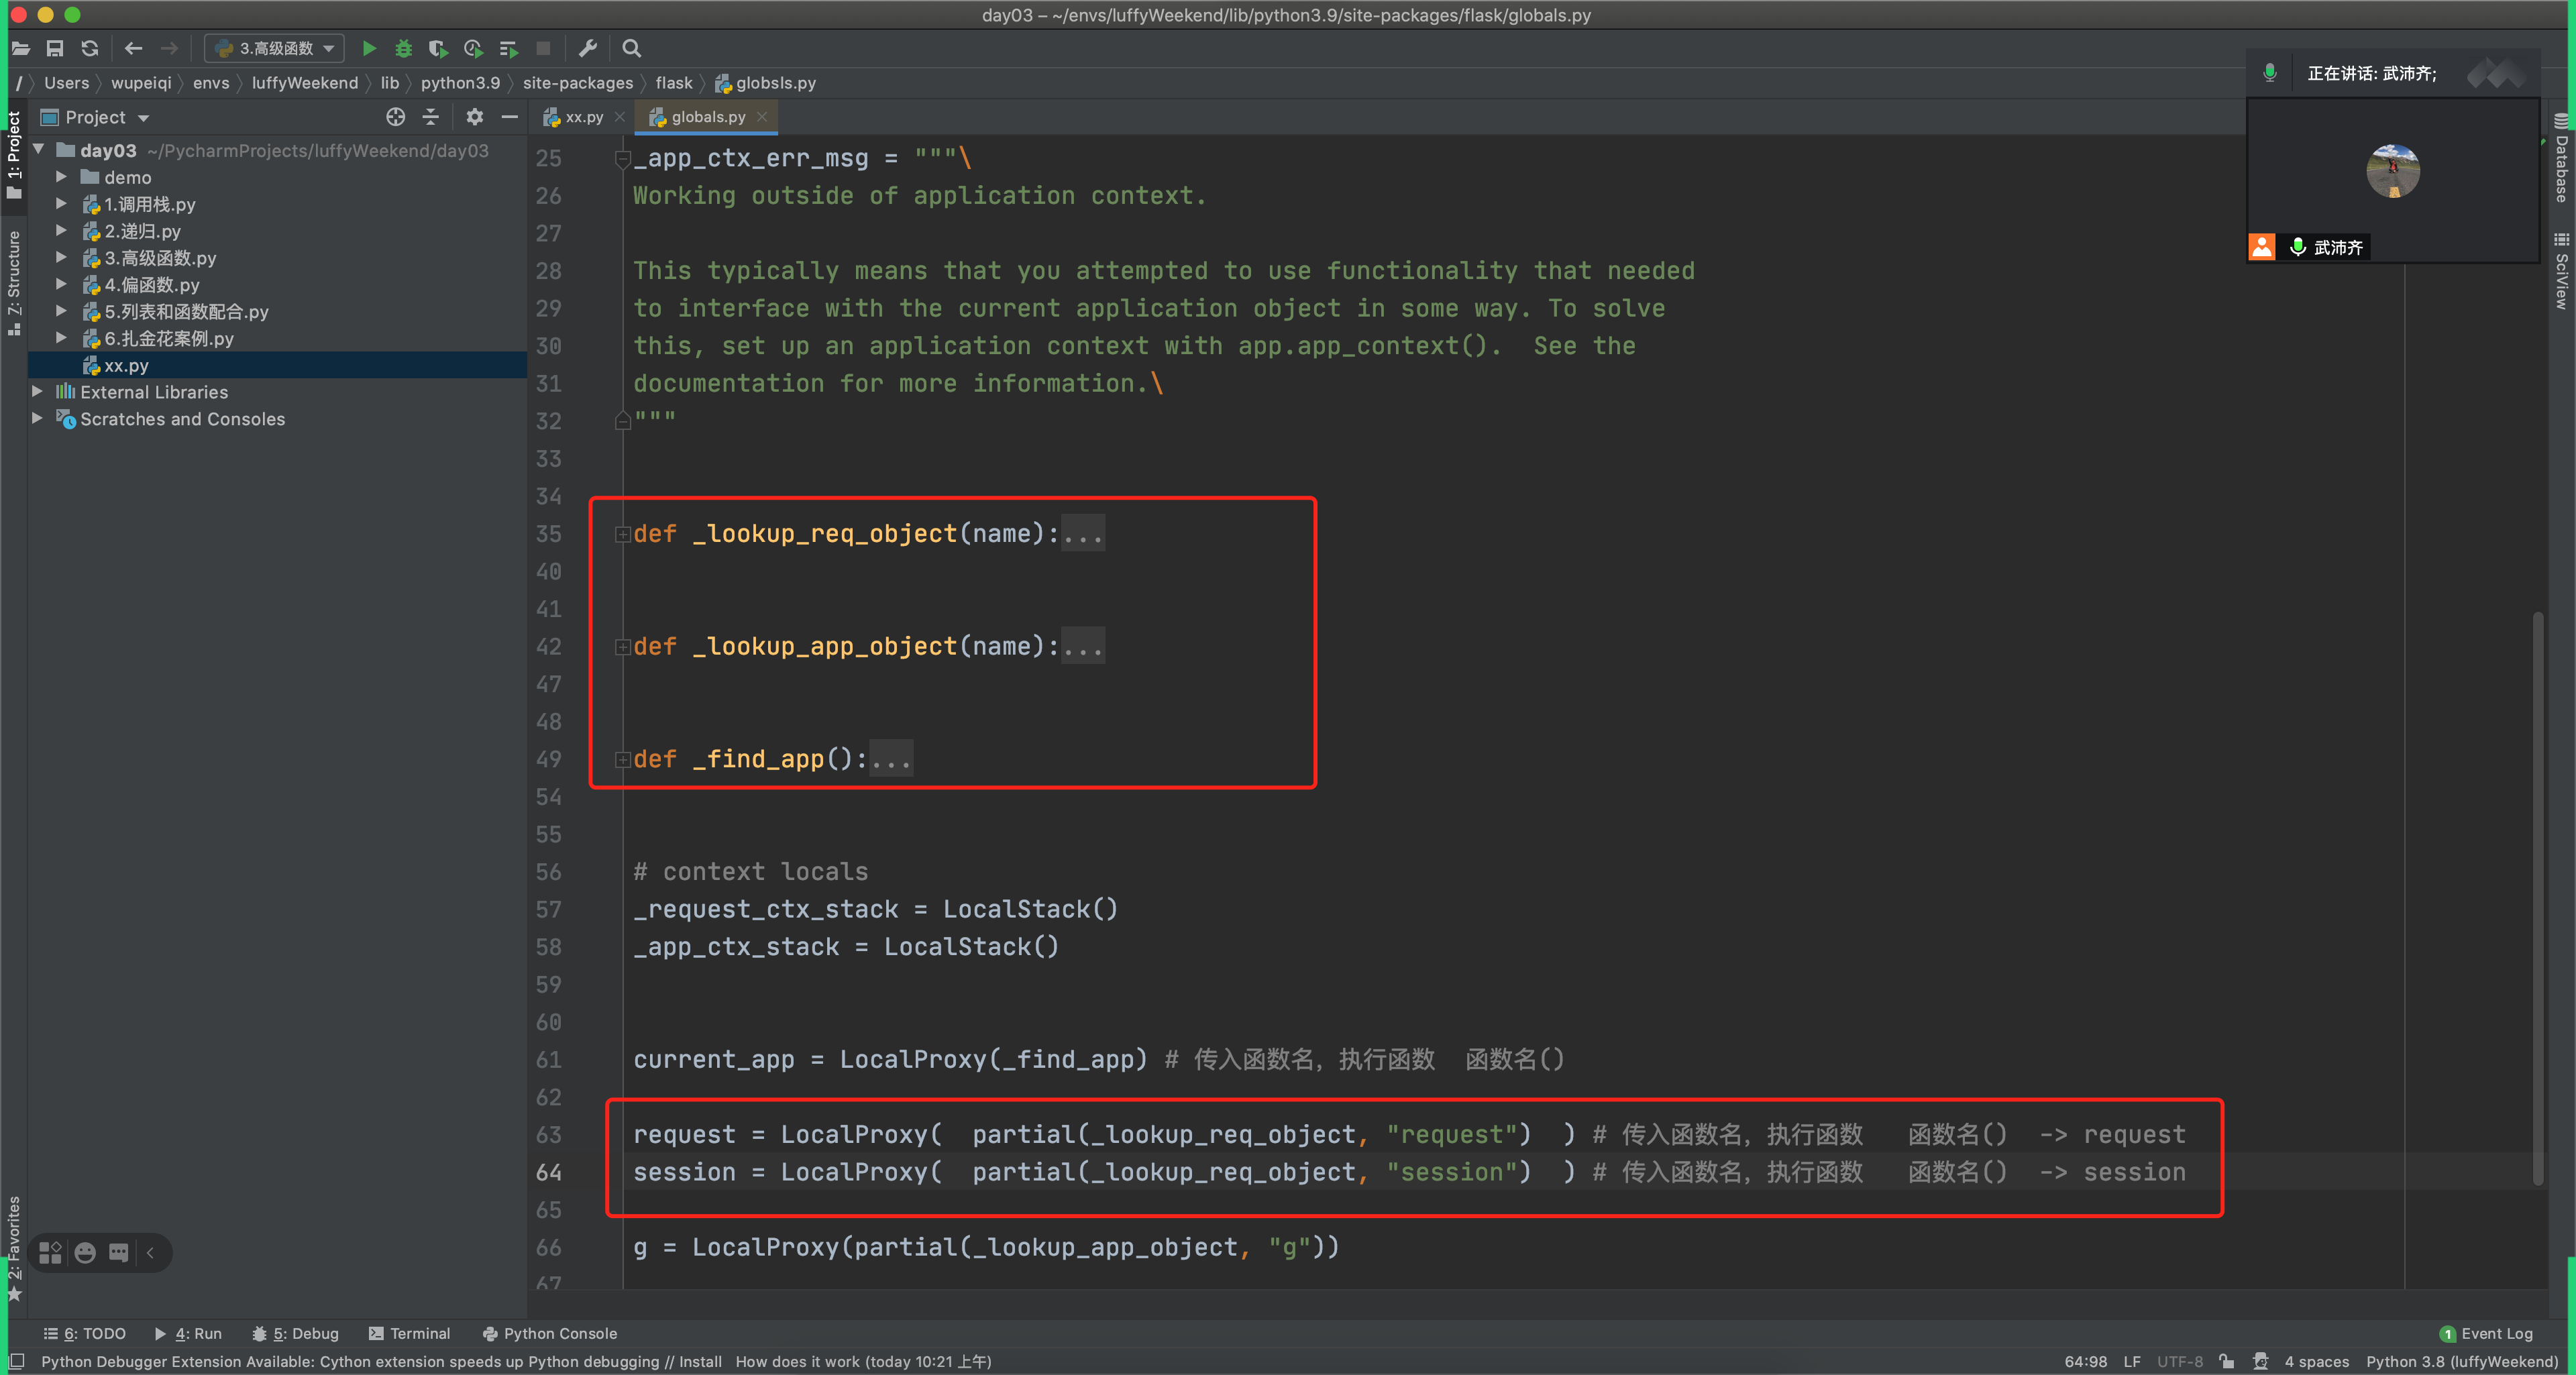Click the locate-file target icon in Project panel
This screenshot has height=1375, width=2576.
pyautogui.click(x=396, y=117)
